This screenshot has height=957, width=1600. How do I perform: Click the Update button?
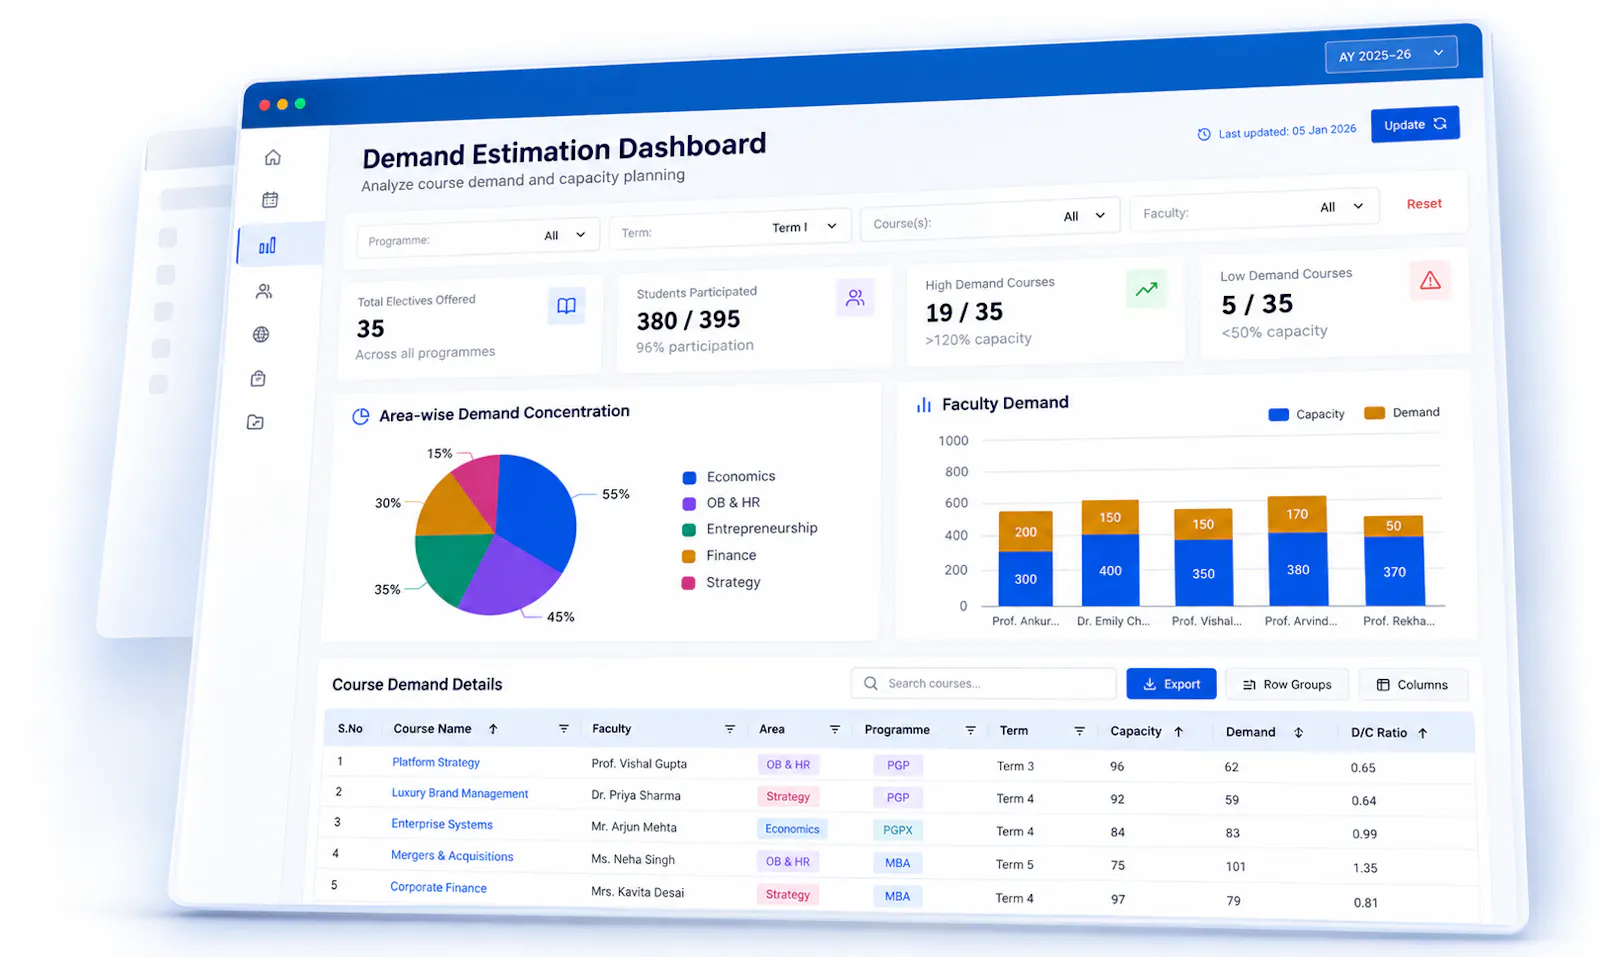pyautogui.click(x=1415, y=124)
